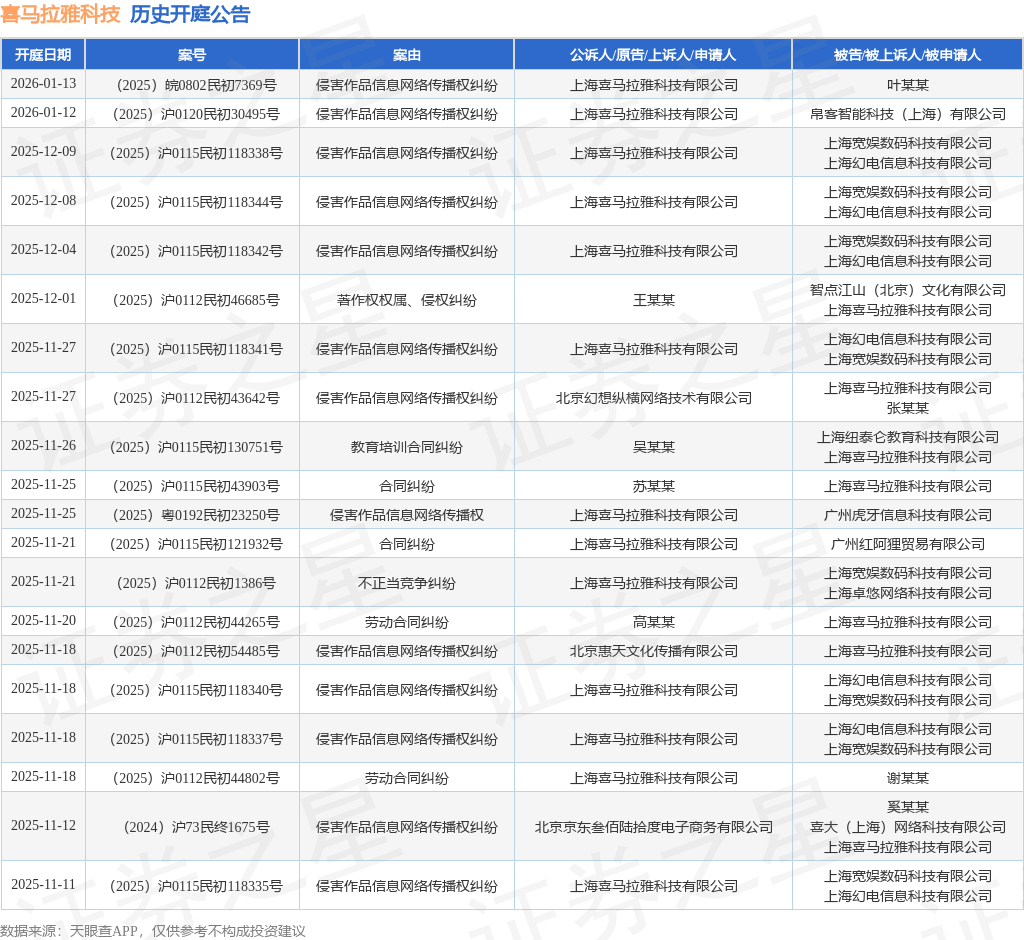The image size is (1024, 940).
Task: Click the 案由 column header
Action: (407, 55)
